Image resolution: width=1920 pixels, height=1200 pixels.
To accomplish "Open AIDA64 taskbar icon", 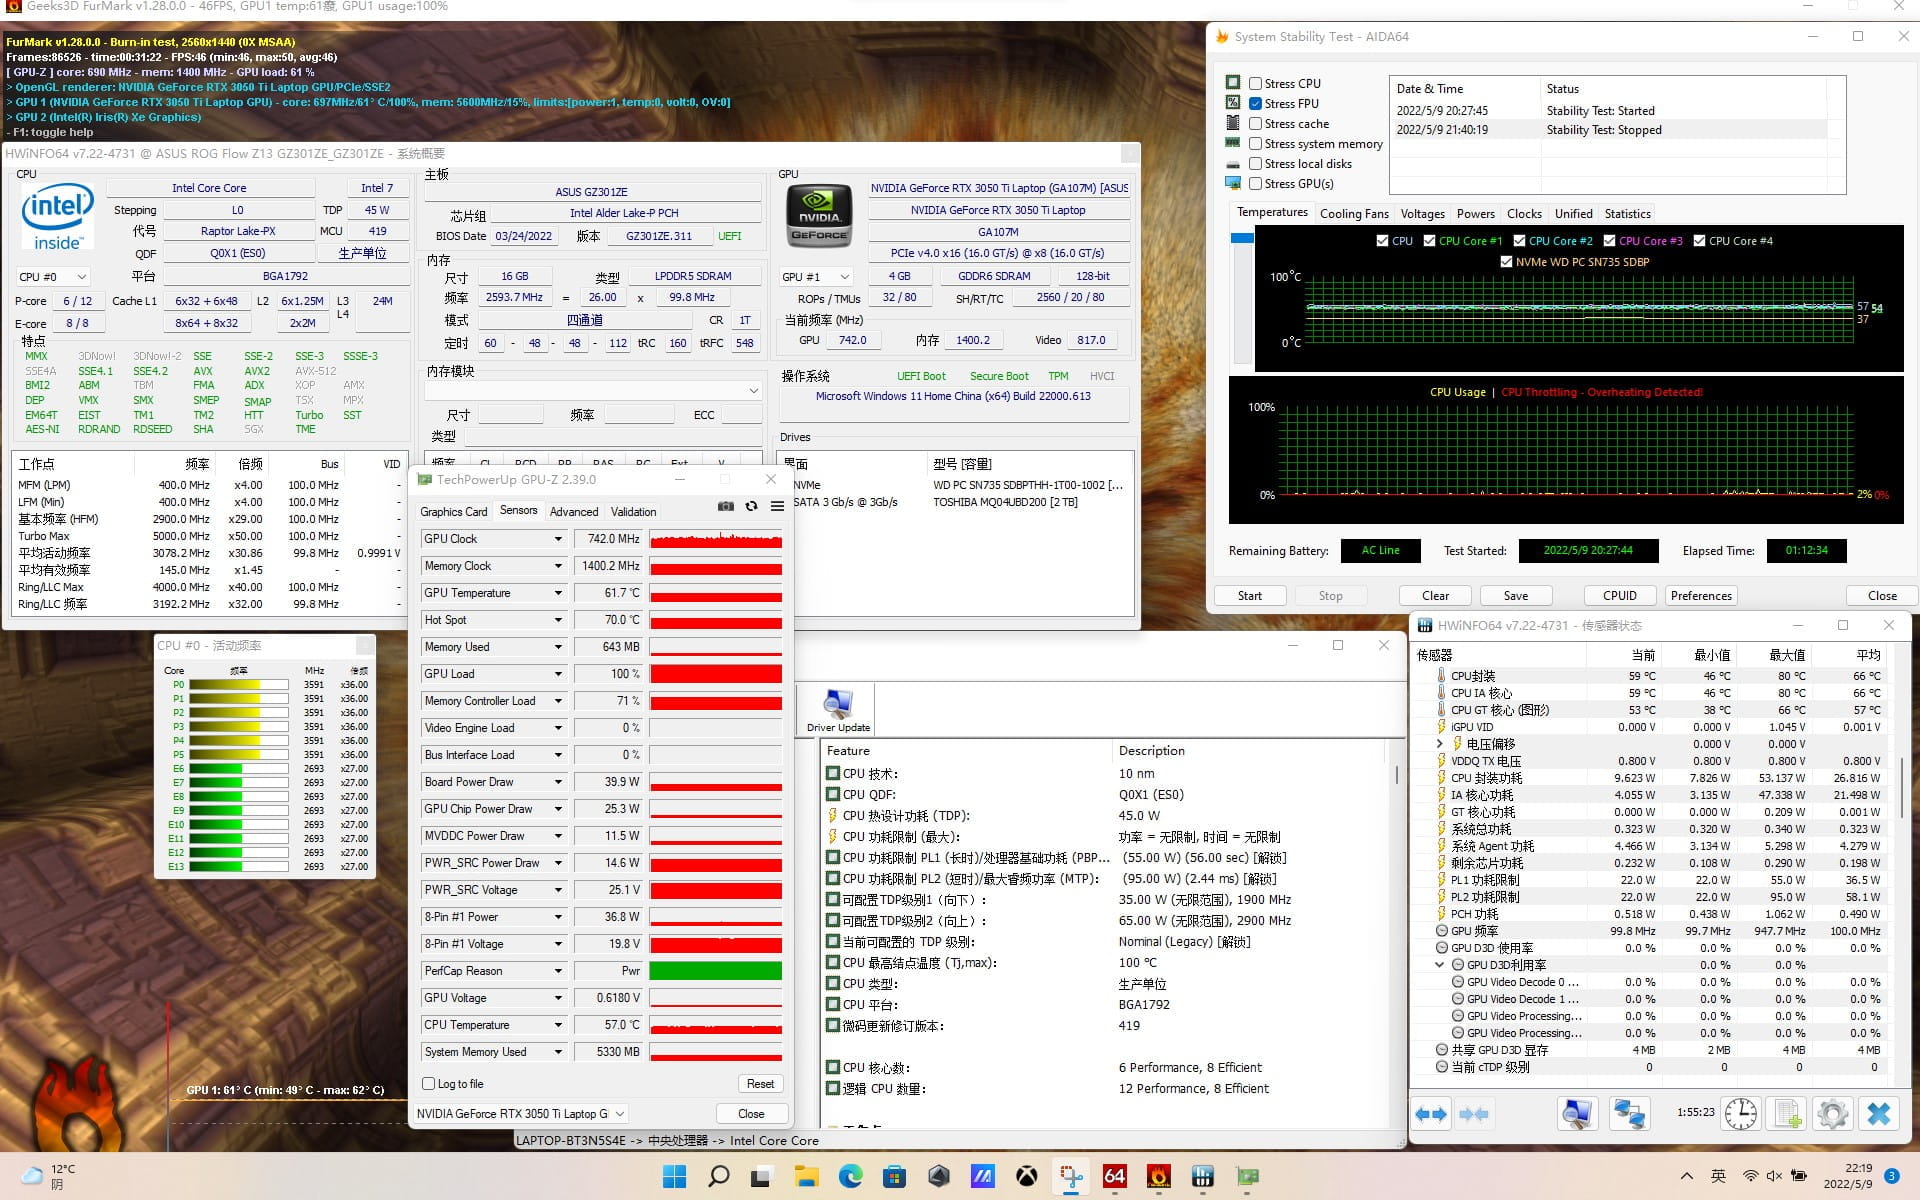I will point(1114,1177).
